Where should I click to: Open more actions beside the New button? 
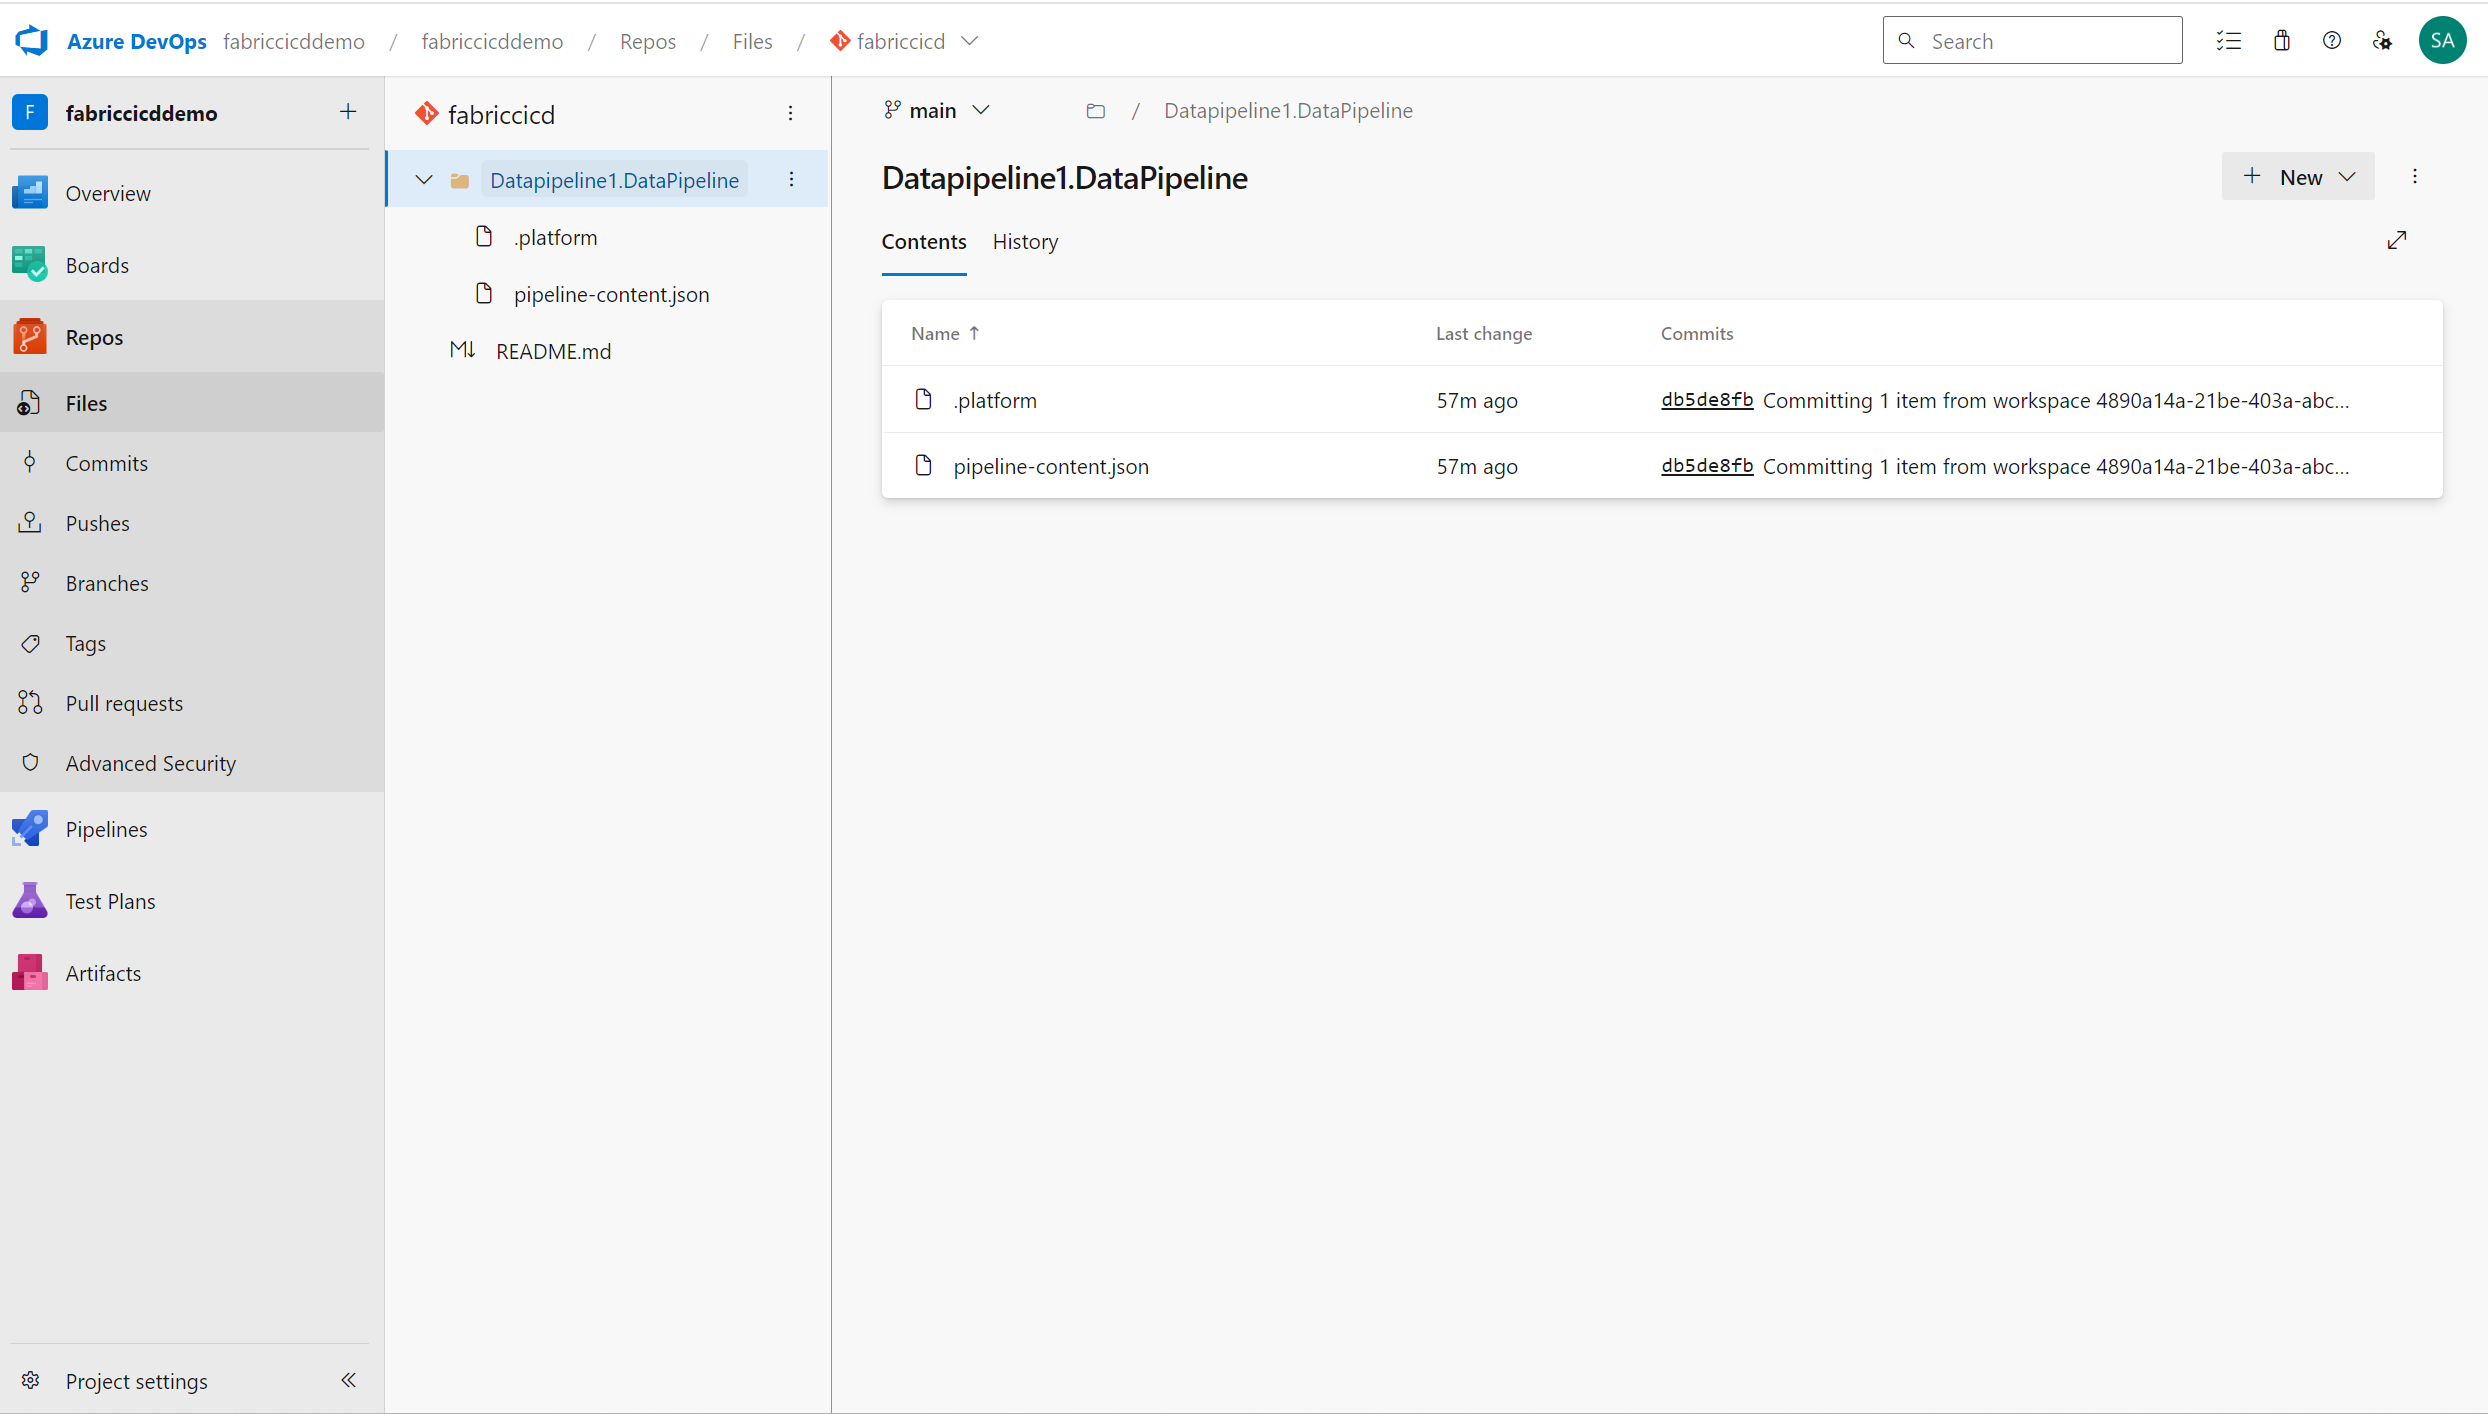(x=2415, y=177)
